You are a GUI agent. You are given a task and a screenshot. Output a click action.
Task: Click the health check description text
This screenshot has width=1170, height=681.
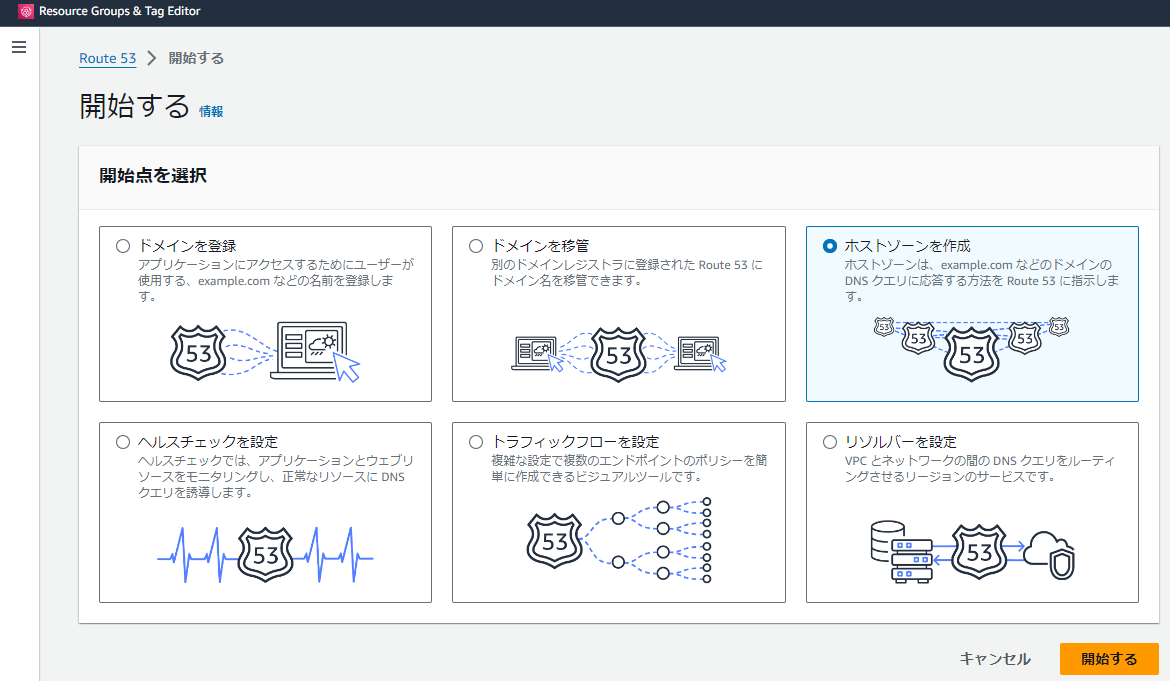[x=276, y=477]
